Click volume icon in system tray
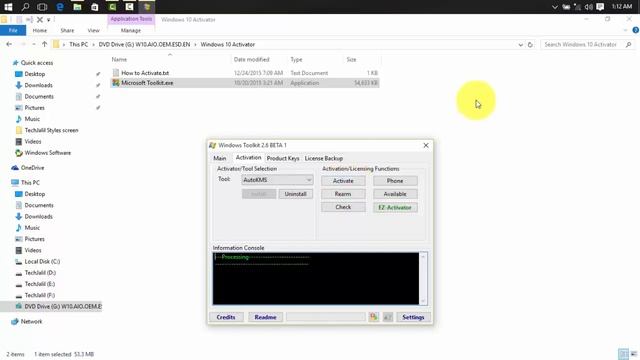The image size is (640, 360). [588, 7]
